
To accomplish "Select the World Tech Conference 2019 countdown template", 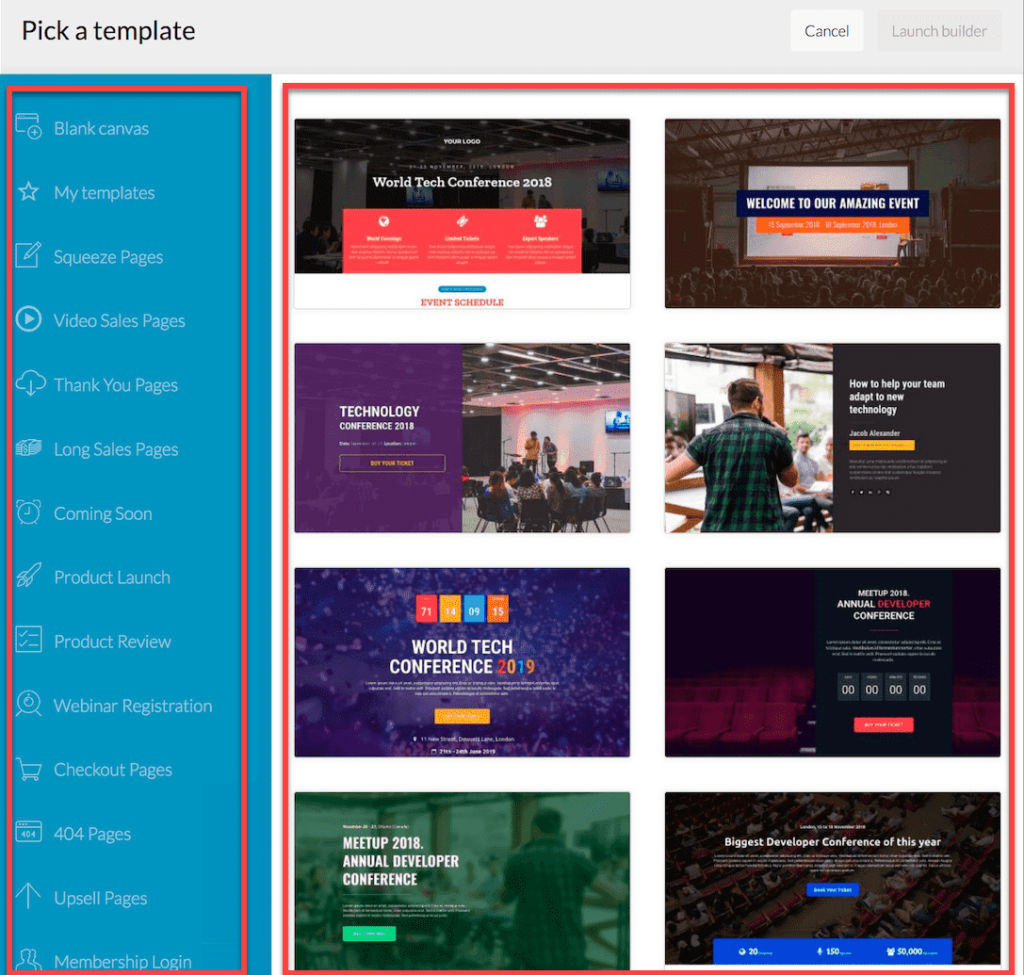I will tap(462, 662).
